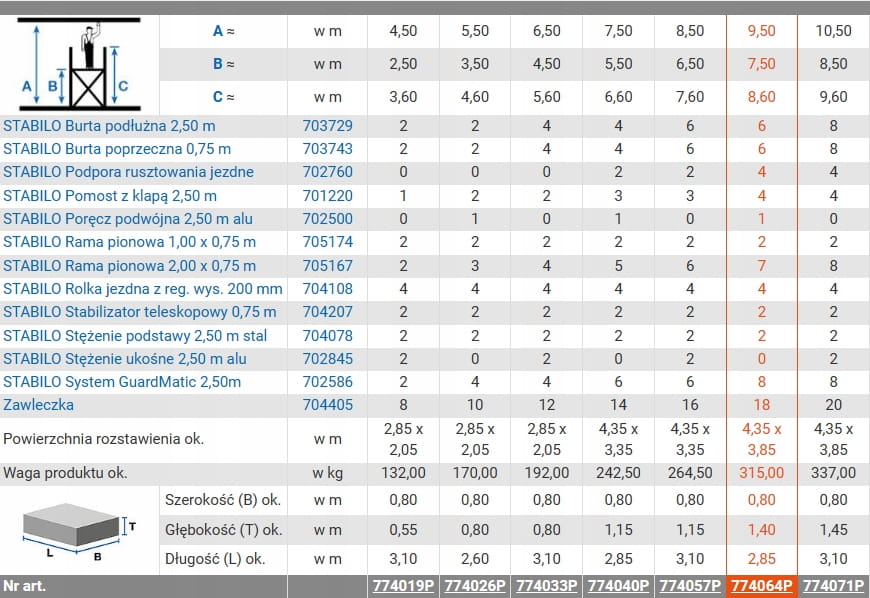Click the Nr art. row header

pyautogui.click(x=25, y=586)
